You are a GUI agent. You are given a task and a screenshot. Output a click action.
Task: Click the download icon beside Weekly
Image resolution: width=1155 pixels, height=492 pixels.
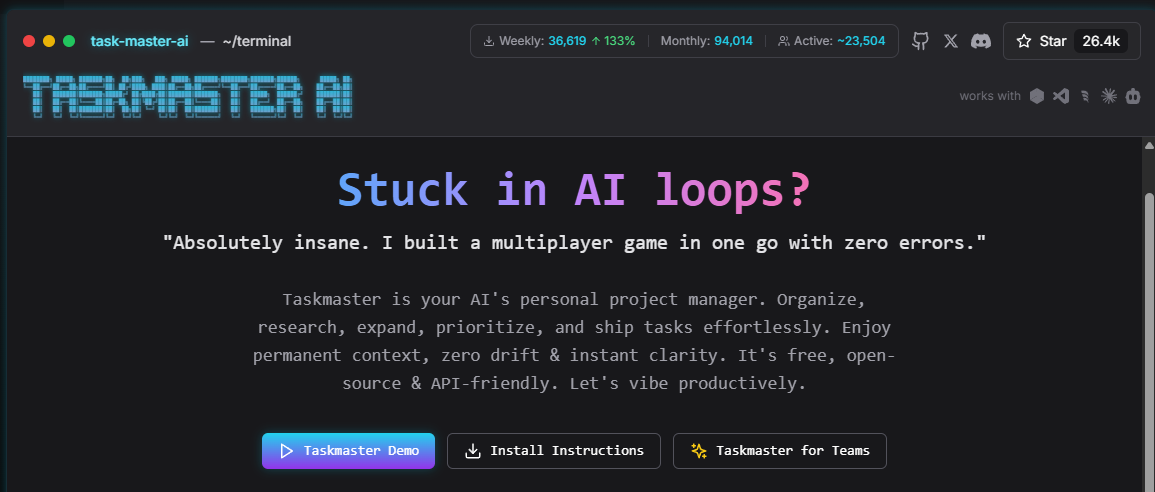pyautogui.click(x=488, y=41)
